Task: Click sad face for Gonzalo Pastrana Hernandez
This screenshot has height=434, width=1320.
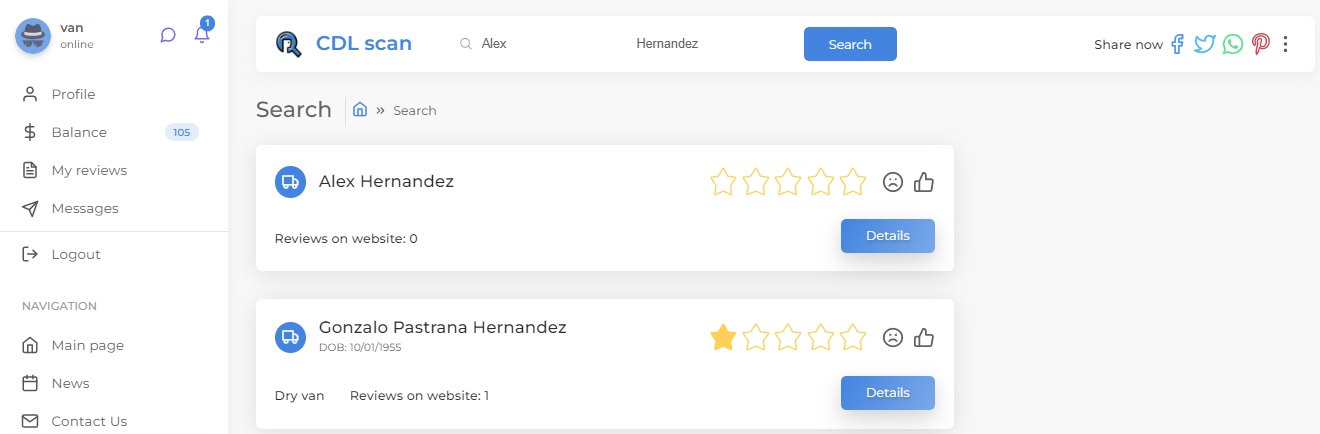Action: click(893, 338)
